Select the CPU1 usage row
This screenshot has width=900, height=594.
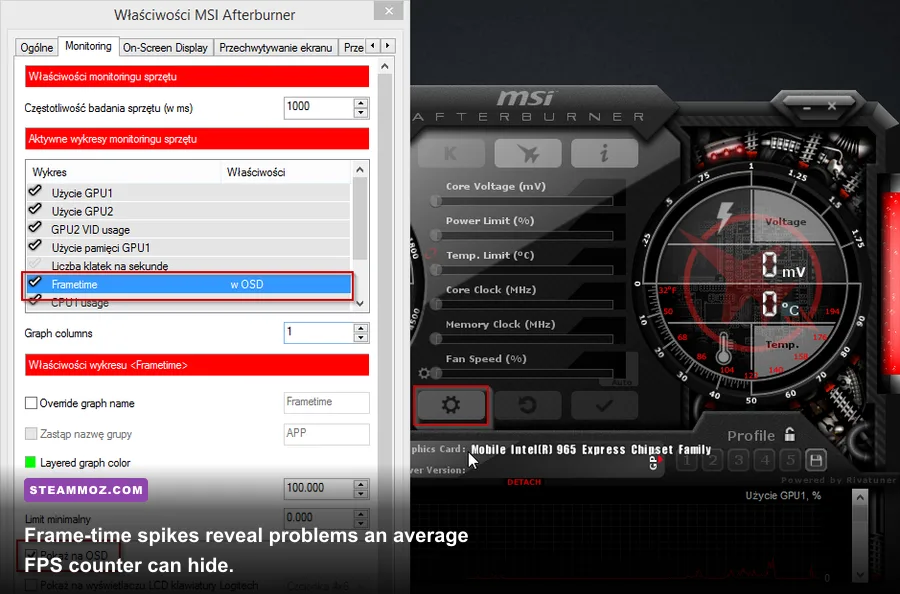[x=188, y=303]
